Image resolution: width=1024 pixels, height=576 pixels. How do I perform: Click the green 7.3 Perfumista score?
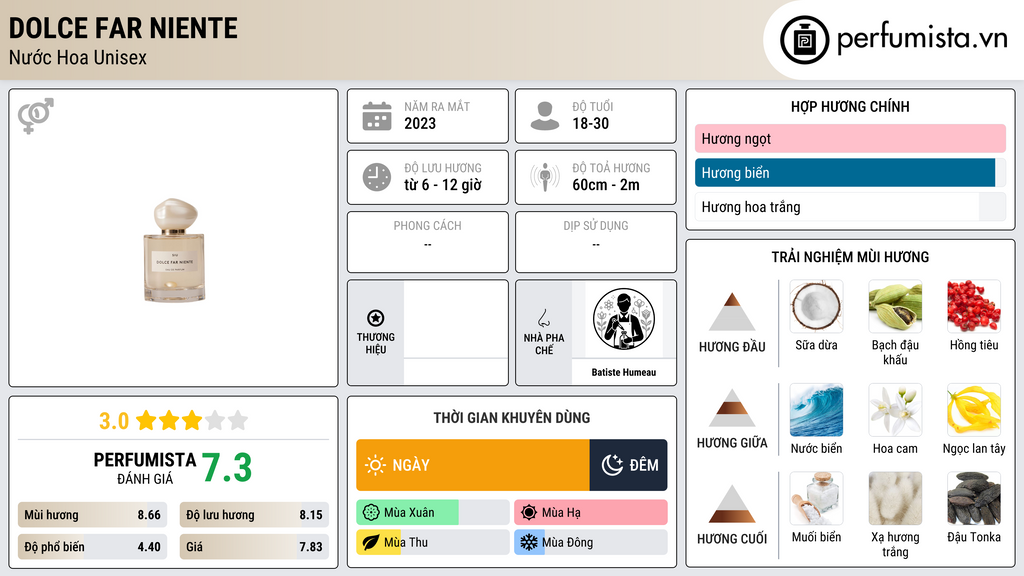pos(227,468)
